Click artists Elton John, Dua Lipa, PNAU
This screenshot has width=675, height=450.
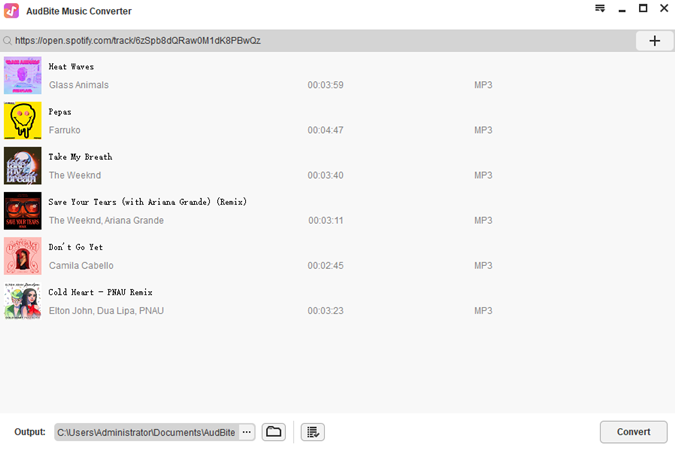click(106, 311)
